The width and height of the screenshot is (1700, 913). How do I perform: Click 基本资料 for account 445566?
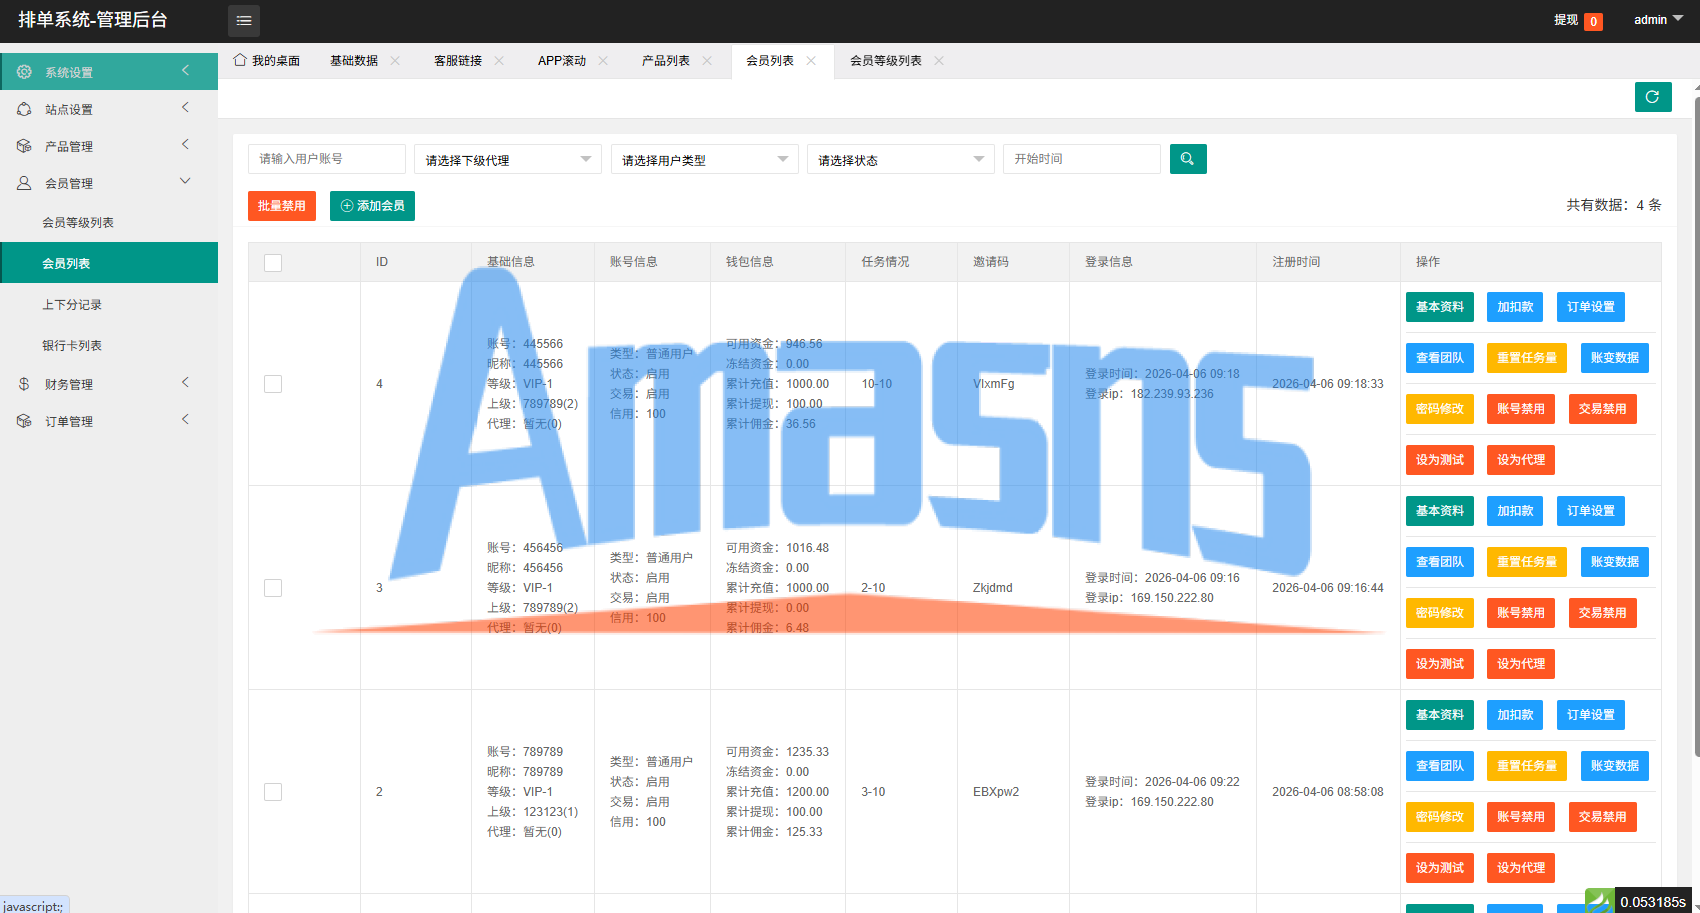[1440, 307]
